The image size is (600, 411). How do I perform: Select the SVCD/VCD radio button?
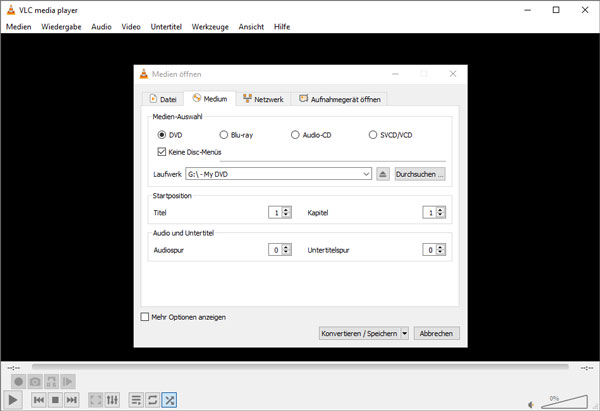click(373, 135)
